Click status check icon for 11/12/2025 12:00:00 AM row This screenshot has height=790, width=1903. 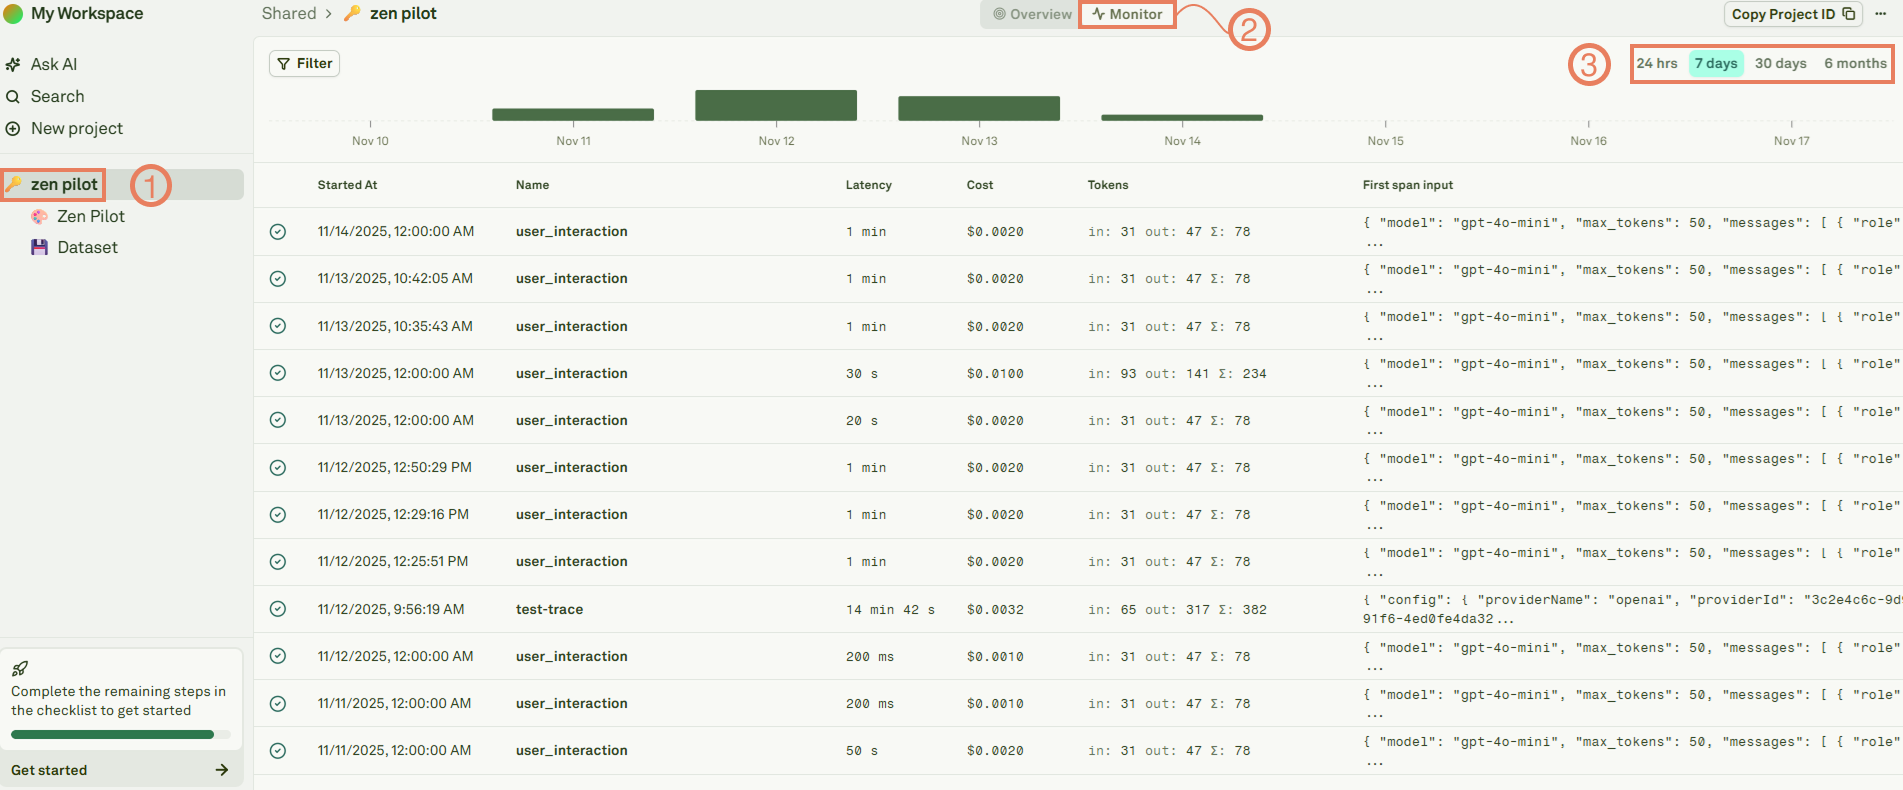[x=278, y=656]
